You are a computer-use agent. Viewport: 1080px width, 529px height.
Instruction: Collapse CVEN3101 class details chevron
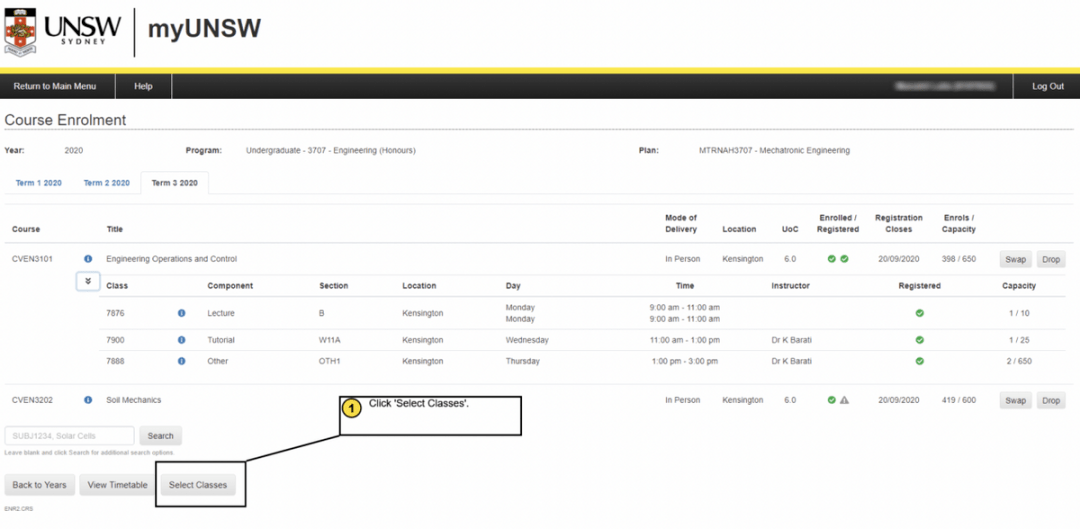pyautogui.click(x=88, y=282)
